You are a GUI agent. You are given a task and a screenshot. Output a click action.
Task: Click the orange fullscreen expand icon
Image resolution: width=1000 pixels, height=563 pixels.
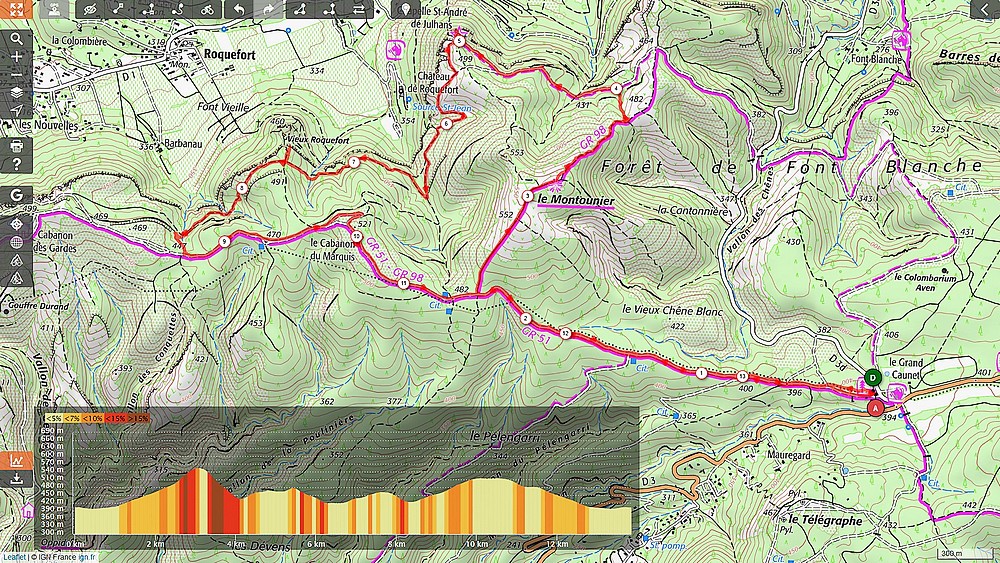point(16,9)
